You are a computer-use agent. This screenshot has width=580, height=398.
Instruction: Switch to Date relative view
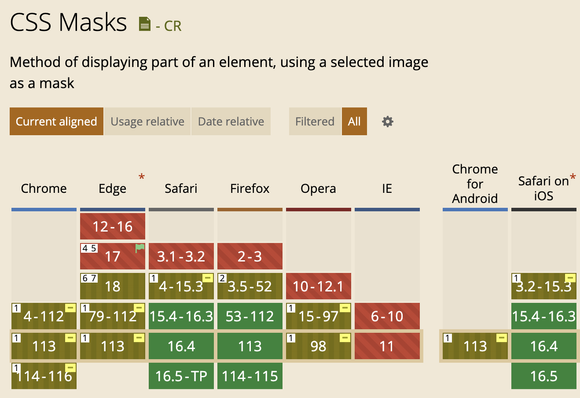(x=231, y=121)
